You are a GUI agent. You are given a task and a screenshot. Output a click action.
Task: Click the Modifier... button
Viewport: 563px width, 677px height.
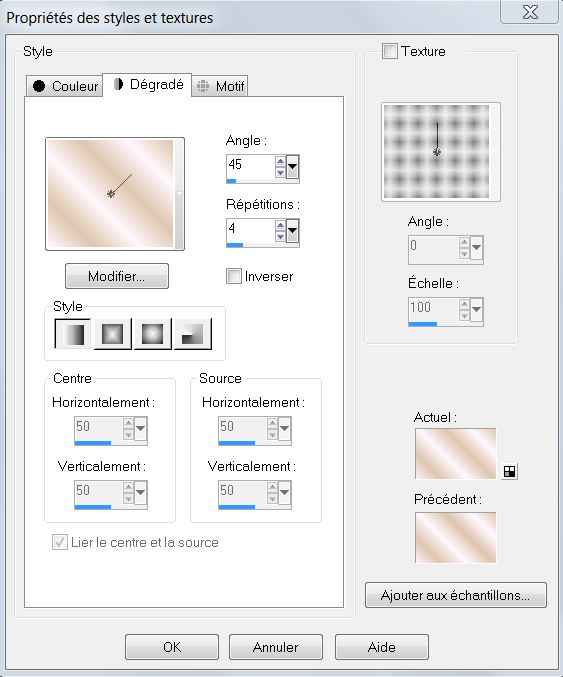tap(117, 276)
